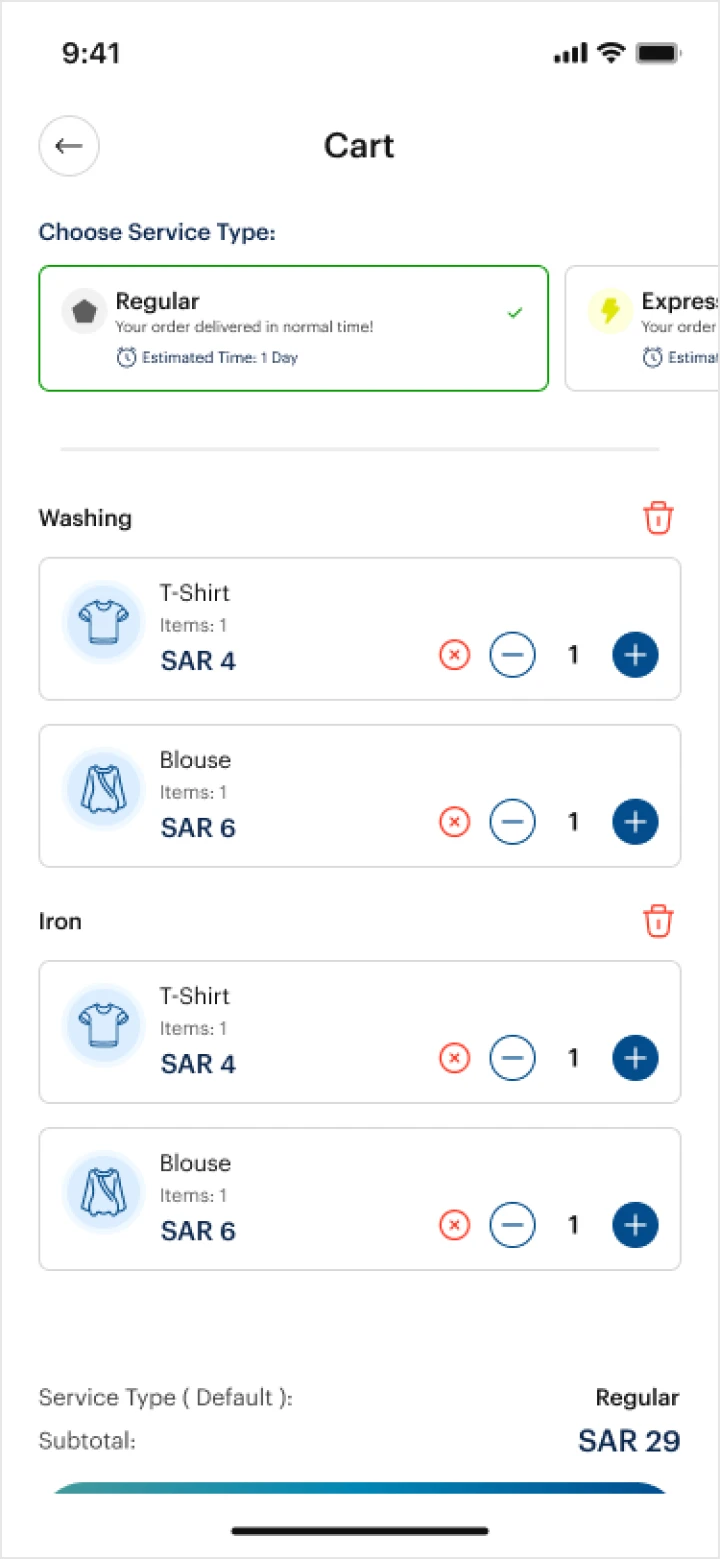Remove Iron Blouse with red X icon
This screenshot has height=1559, width=720.
coord(455,1225)
